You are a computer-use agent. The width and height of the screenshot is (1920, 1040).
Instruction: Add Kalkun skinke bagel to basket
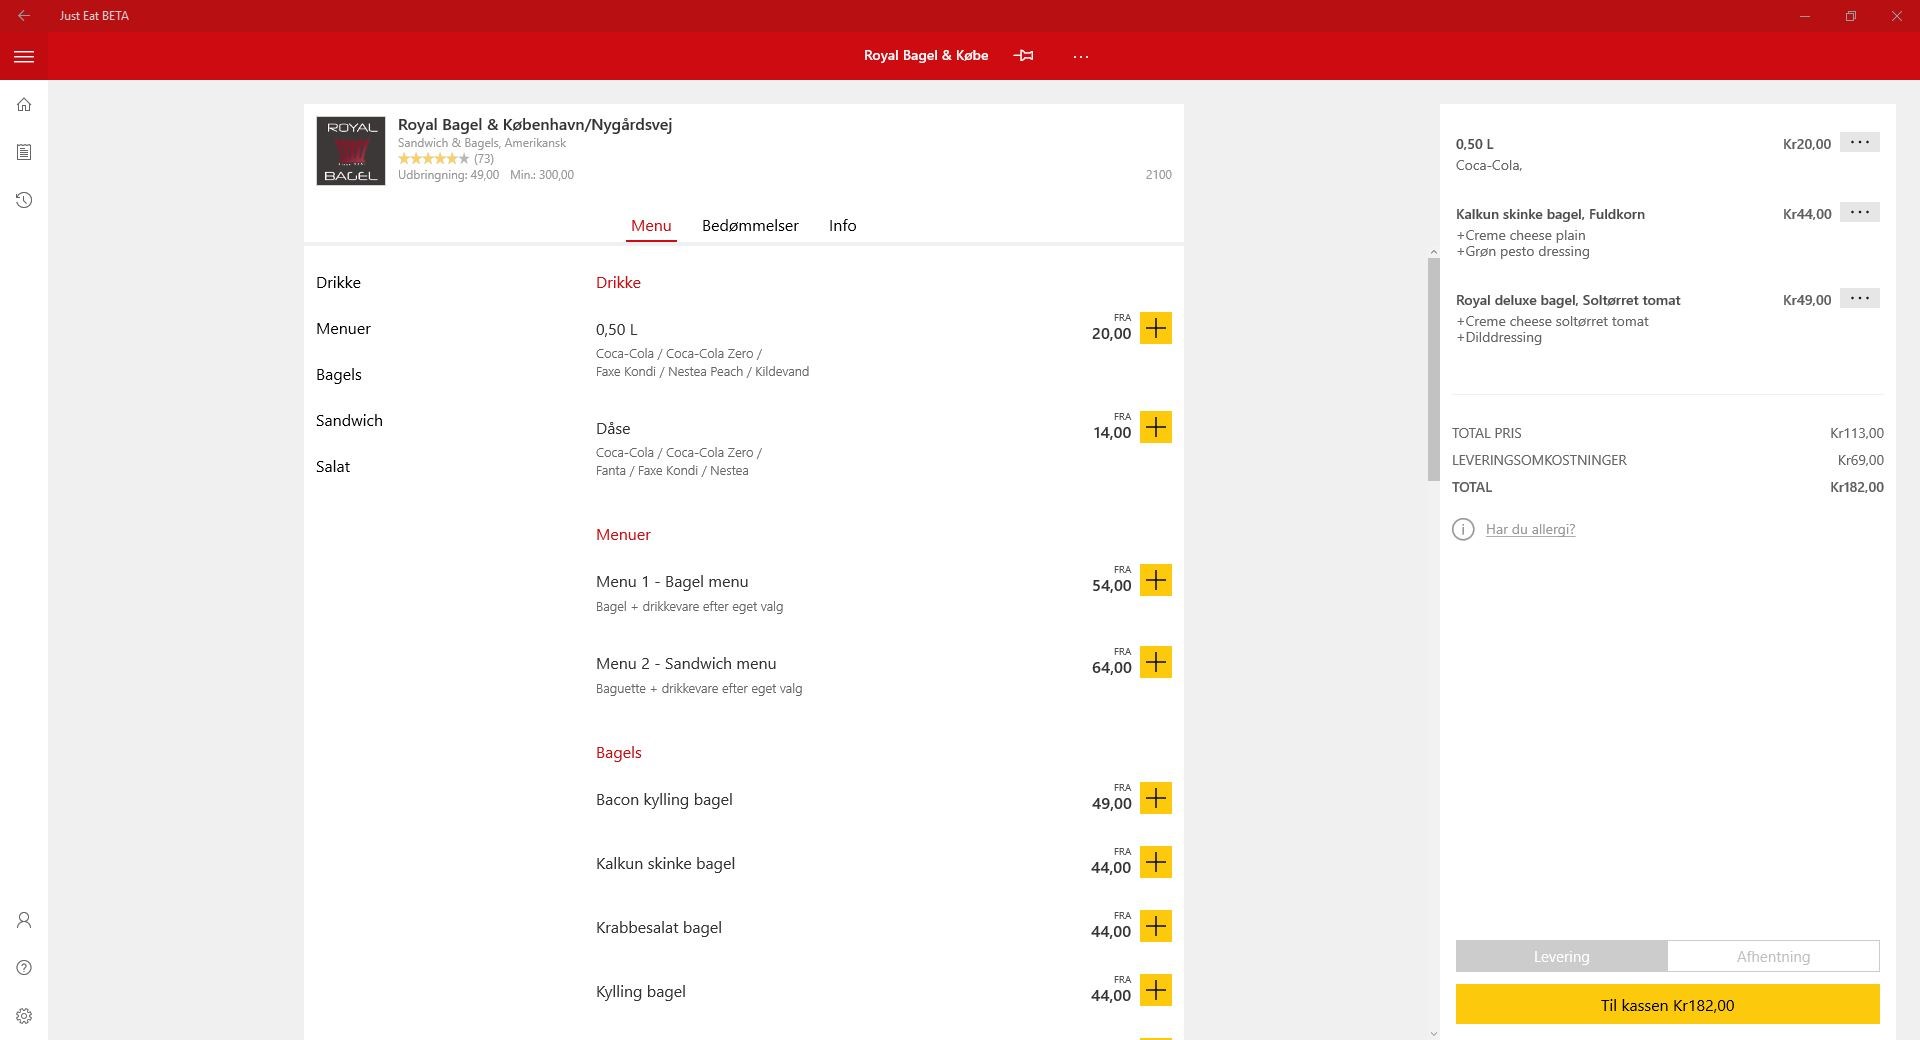[1156, 862]
